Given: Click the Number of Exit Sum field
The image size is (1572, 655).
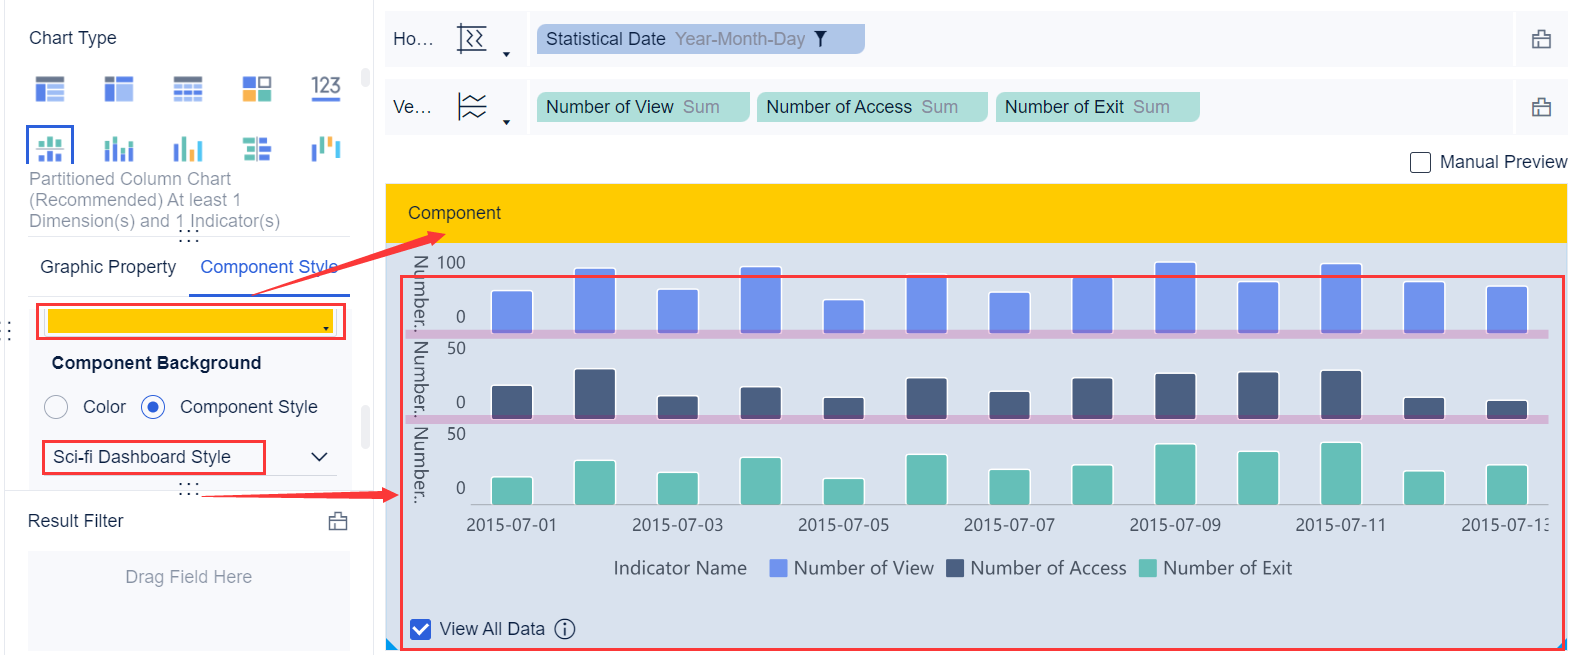Looking at the screenshot, I should click(1097, 107).
